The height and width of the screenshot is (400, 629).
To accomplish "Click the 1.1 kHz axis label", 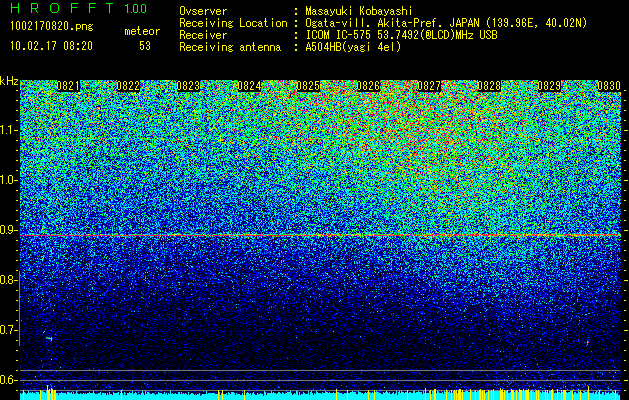I will click(x=8, y=130).
